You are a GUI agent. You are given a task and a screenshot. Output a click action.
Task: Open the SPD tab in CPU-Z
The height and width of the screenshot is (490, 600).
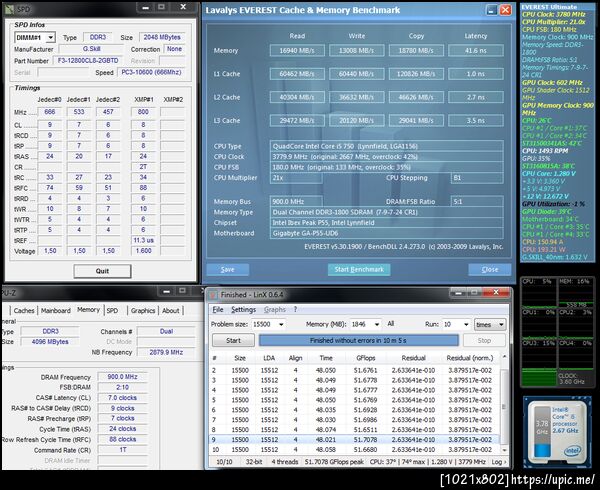(x=112, y=311)
